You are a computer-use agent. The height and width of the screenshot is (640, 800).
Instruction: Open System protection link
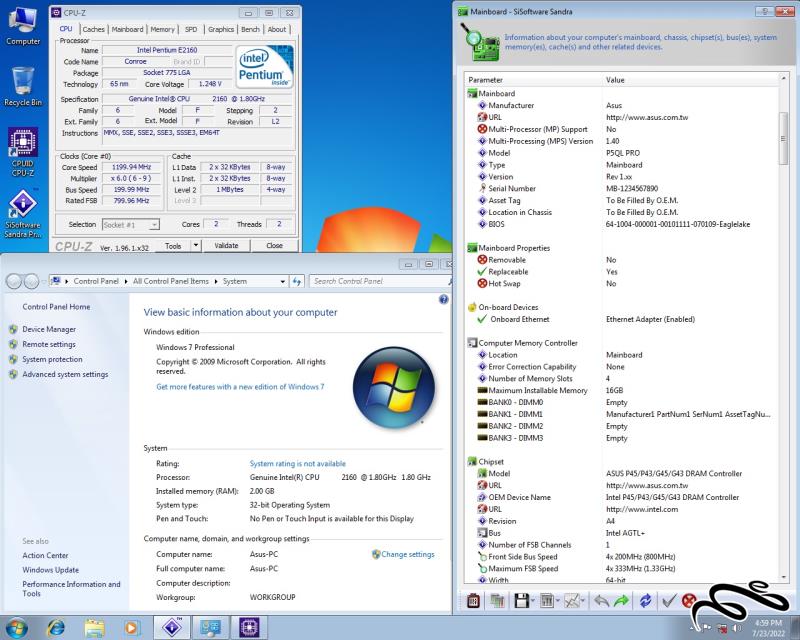[52, 359]
